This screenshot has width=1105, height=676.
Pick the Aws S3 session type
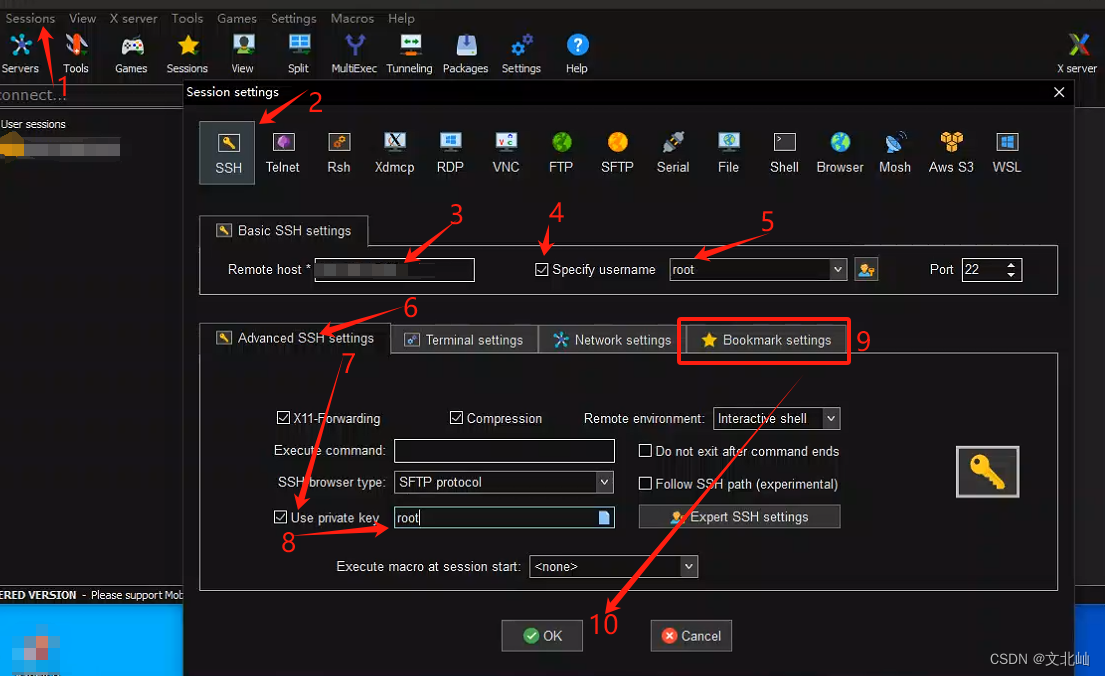pos(951,153)
